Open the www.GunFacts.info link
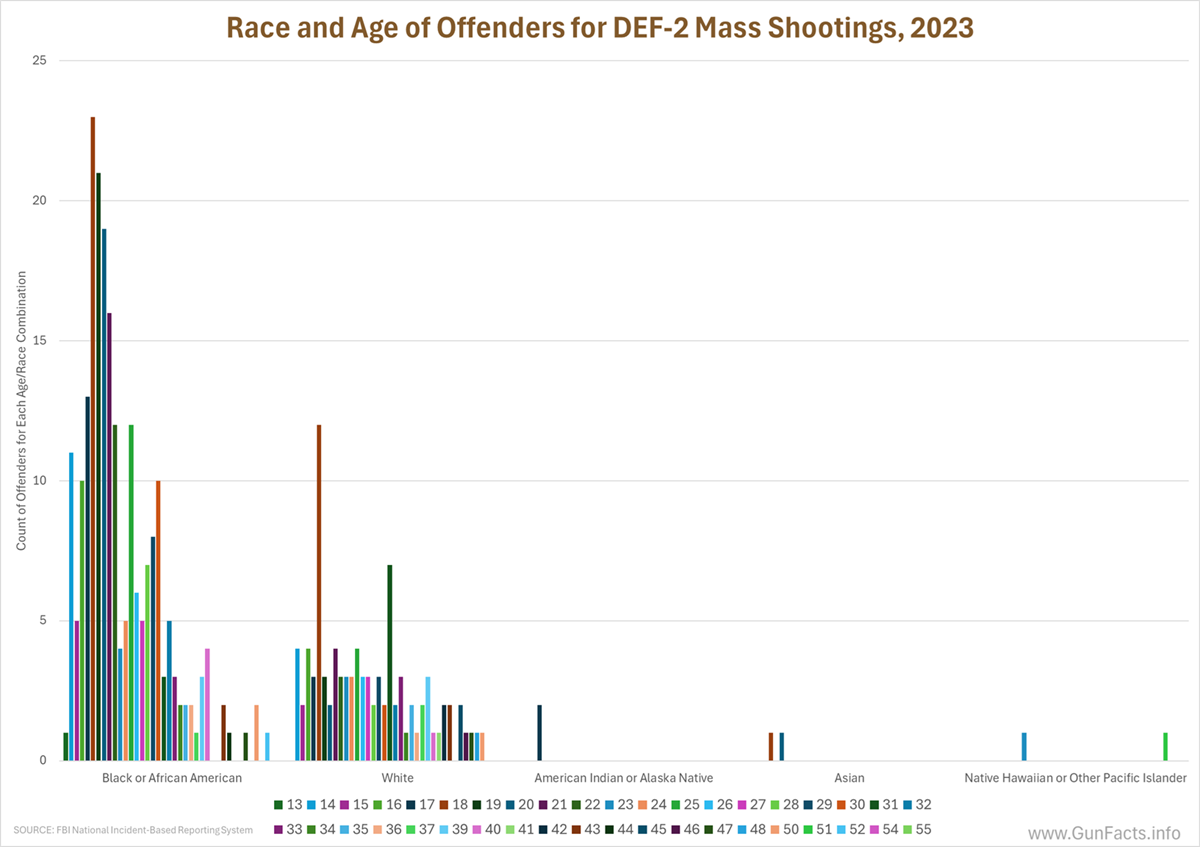Image resolution: width=1200 pixels, height=847 pixels. point(1104,832)
